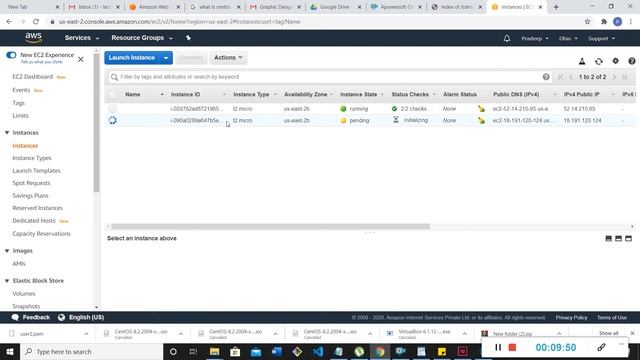Switch to the Amazon Web tab
This screenshot has height=360, width=640.
click(x=154, y=7)
